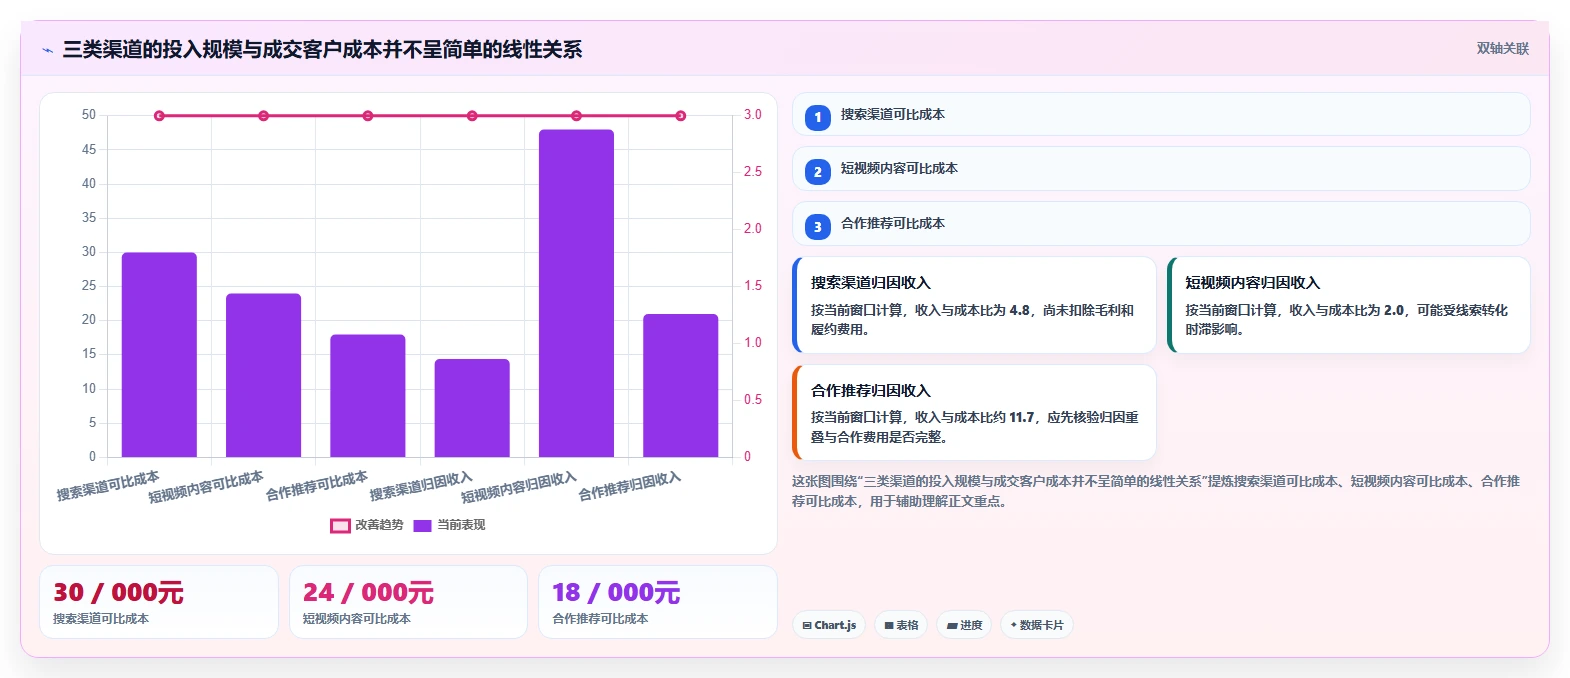Click the 搜索渠道可比成本 caption under 30 / 000元
This screenshot has width=1570, height=678.
click(x=101, y=619)
